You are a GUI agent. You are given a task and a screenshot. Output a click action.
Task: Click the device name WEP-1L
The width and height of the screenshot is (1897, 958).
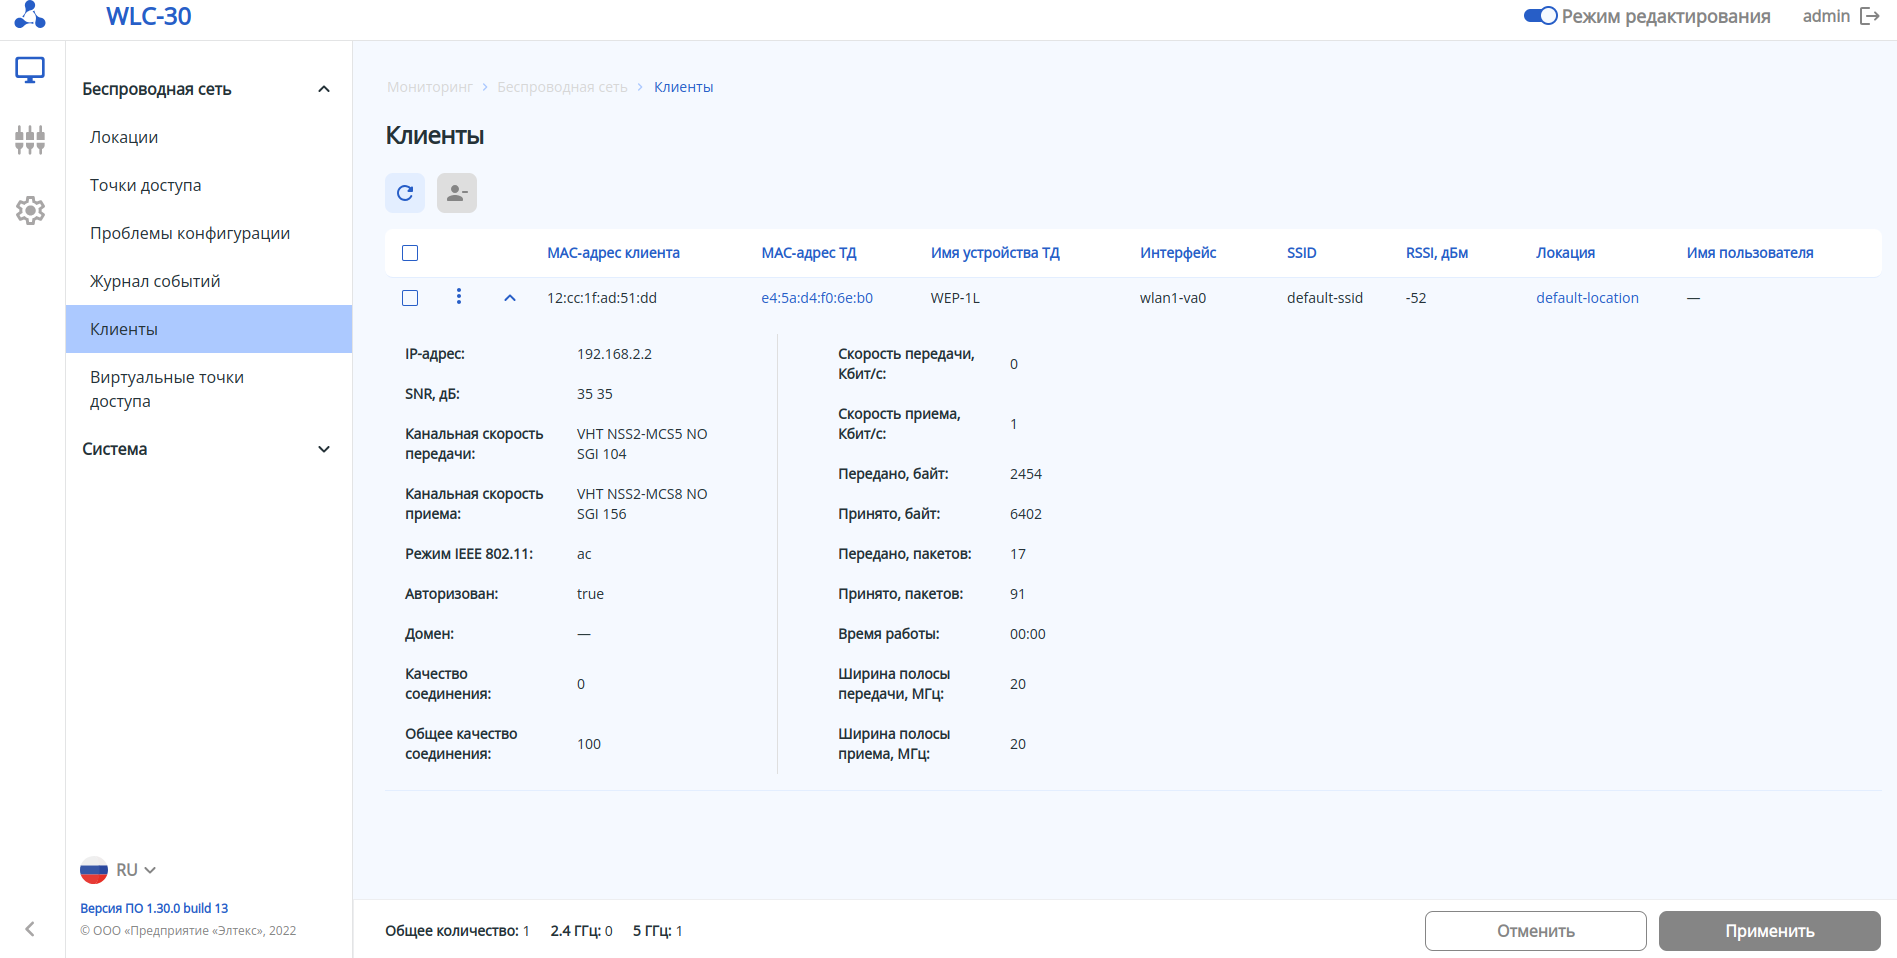[x=955, y=298]
